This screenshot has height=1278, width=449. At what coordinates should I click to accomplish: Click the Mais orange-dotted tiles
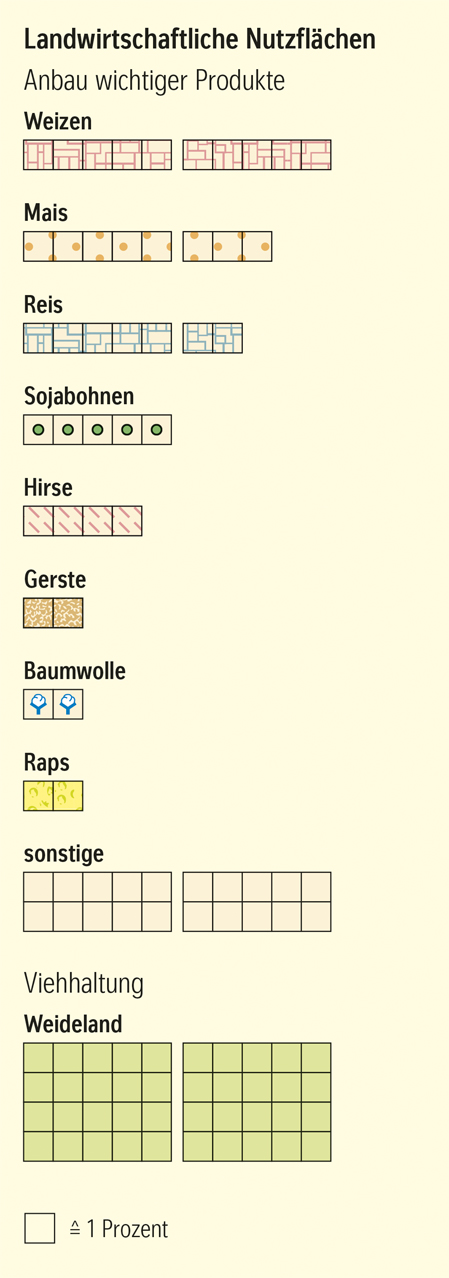point(147,246)
